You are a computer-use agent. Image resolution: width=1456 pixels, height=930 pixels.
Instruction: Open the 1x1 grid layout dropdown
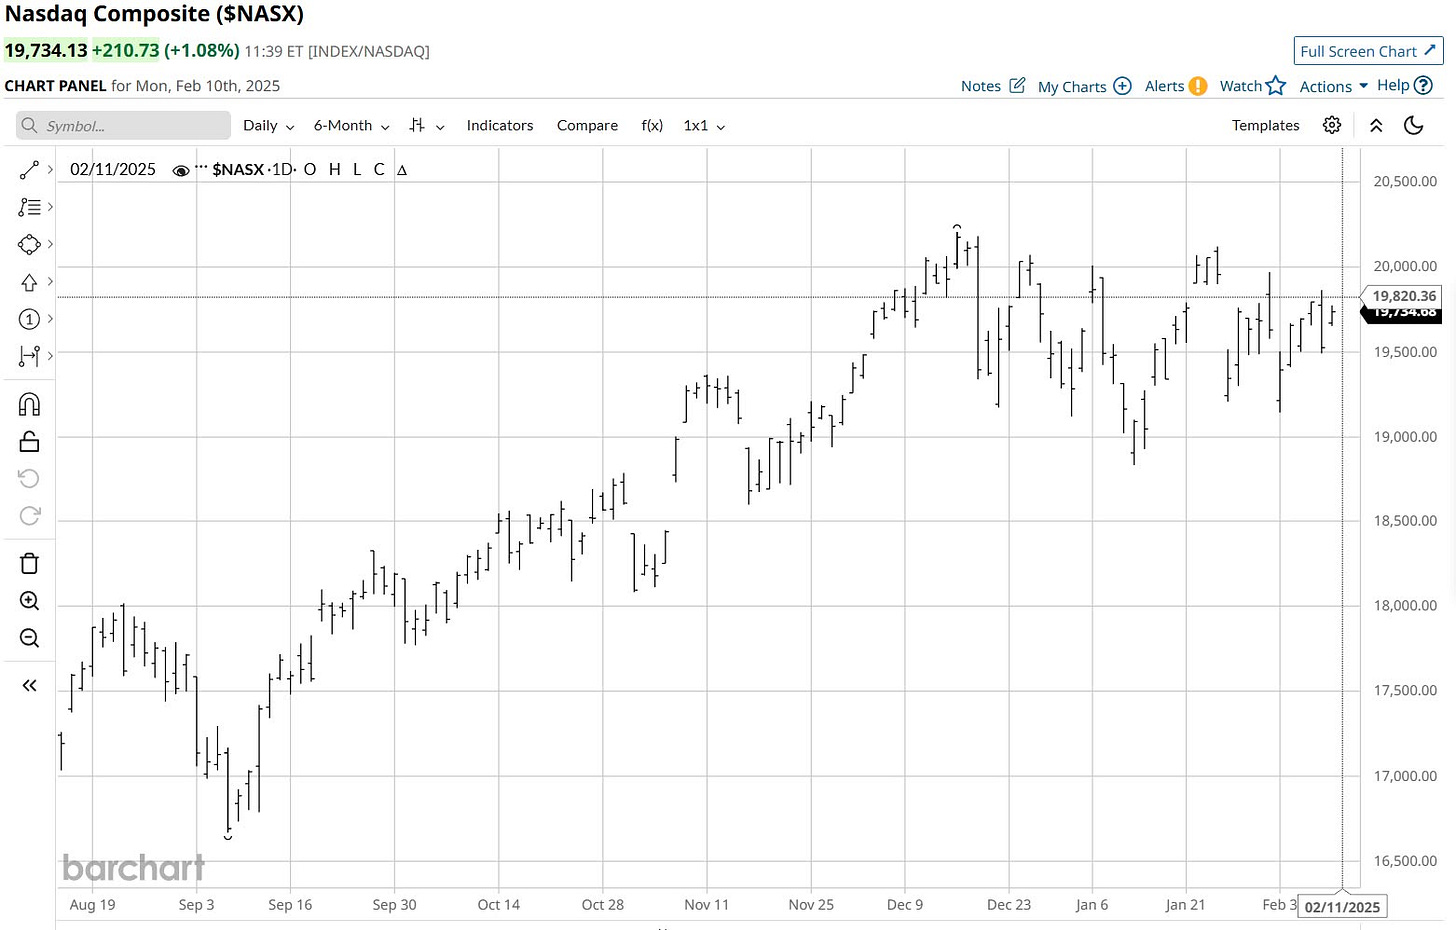(704, 125)
